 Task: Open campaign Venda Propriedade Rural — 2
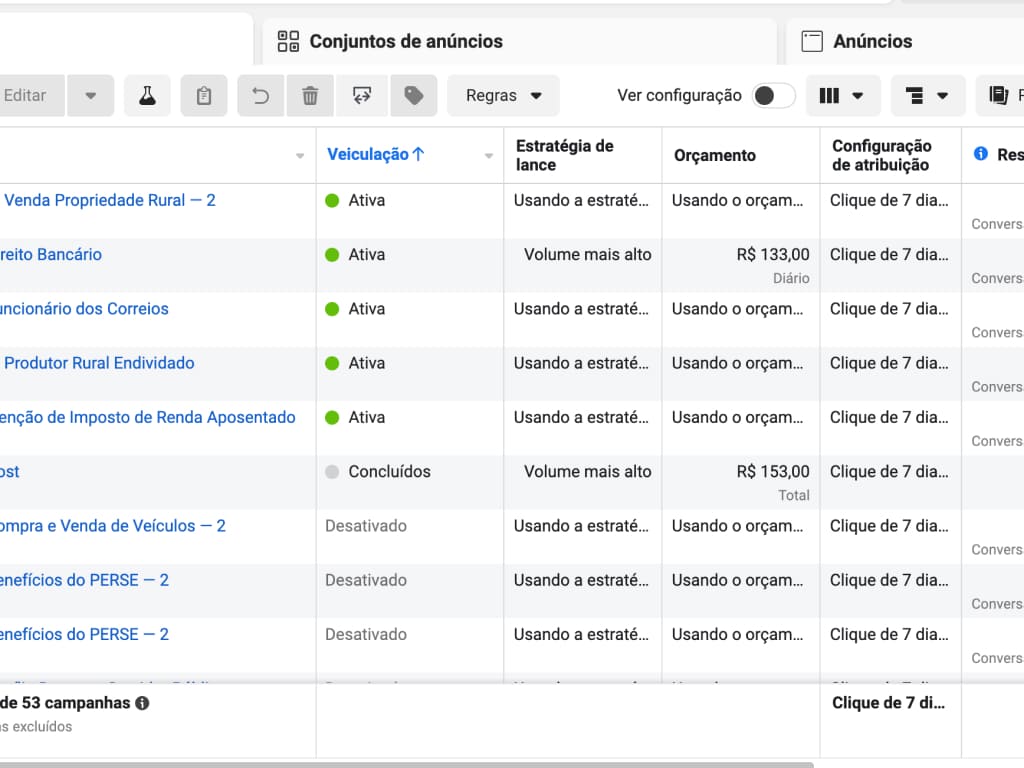click(x=110, y=200)
